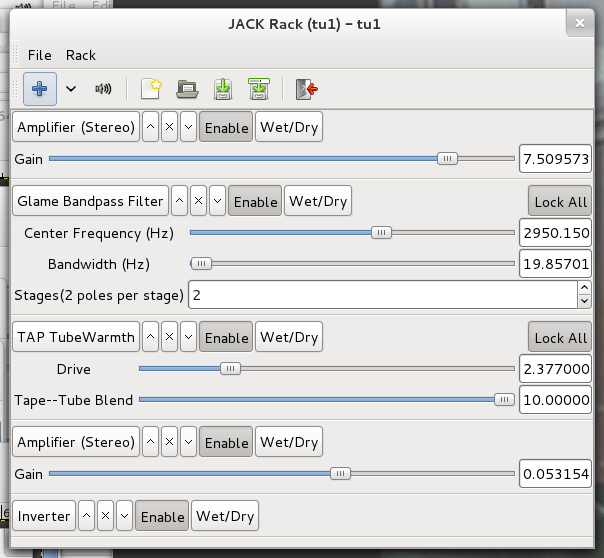Viewport: 604px width, 558px height.
Task: Toggle Enable on the first Amplifier (Stereo)
Action: tap(226, 127)
